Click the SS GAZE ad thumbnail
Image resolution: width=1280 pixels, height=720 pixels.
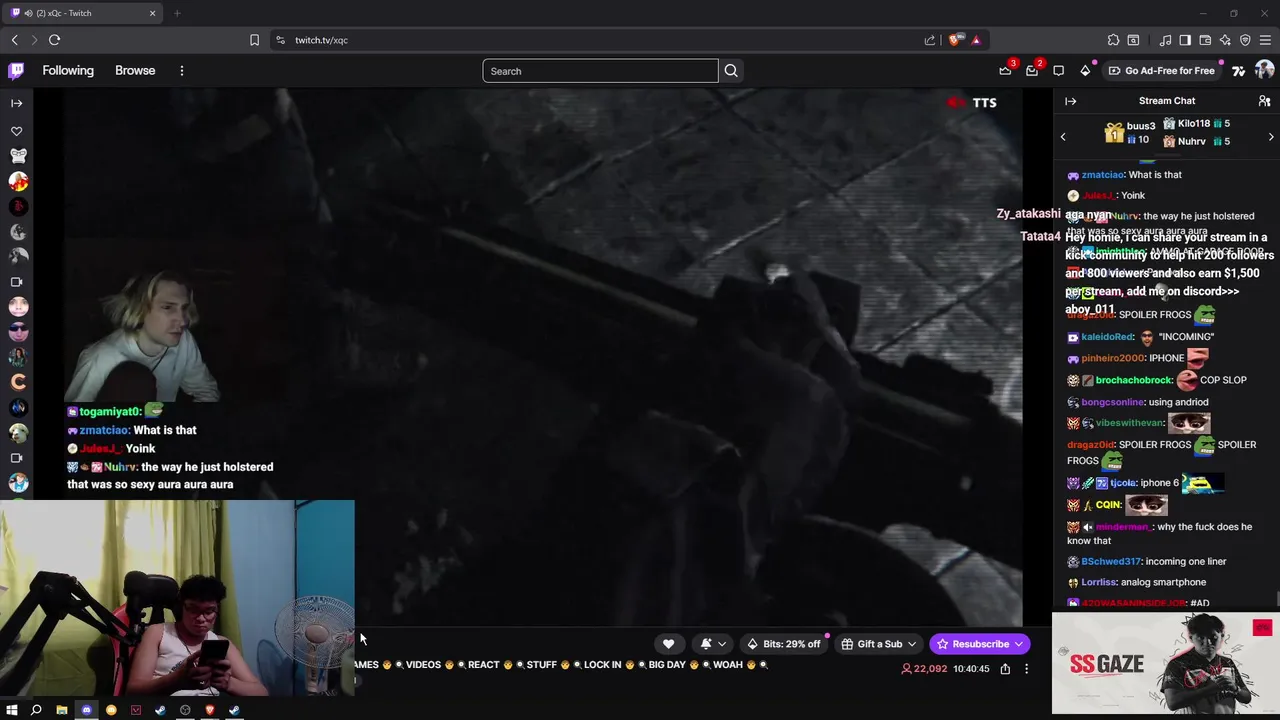coord(1165,663)
